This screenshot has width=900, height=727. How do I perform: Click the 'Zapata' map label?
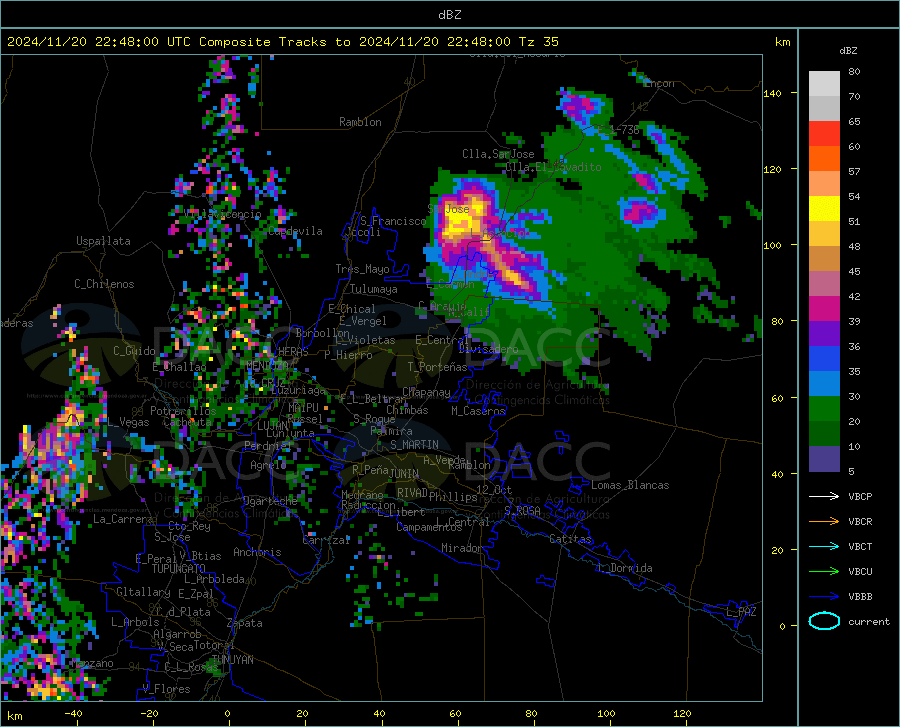coord(245,623)
